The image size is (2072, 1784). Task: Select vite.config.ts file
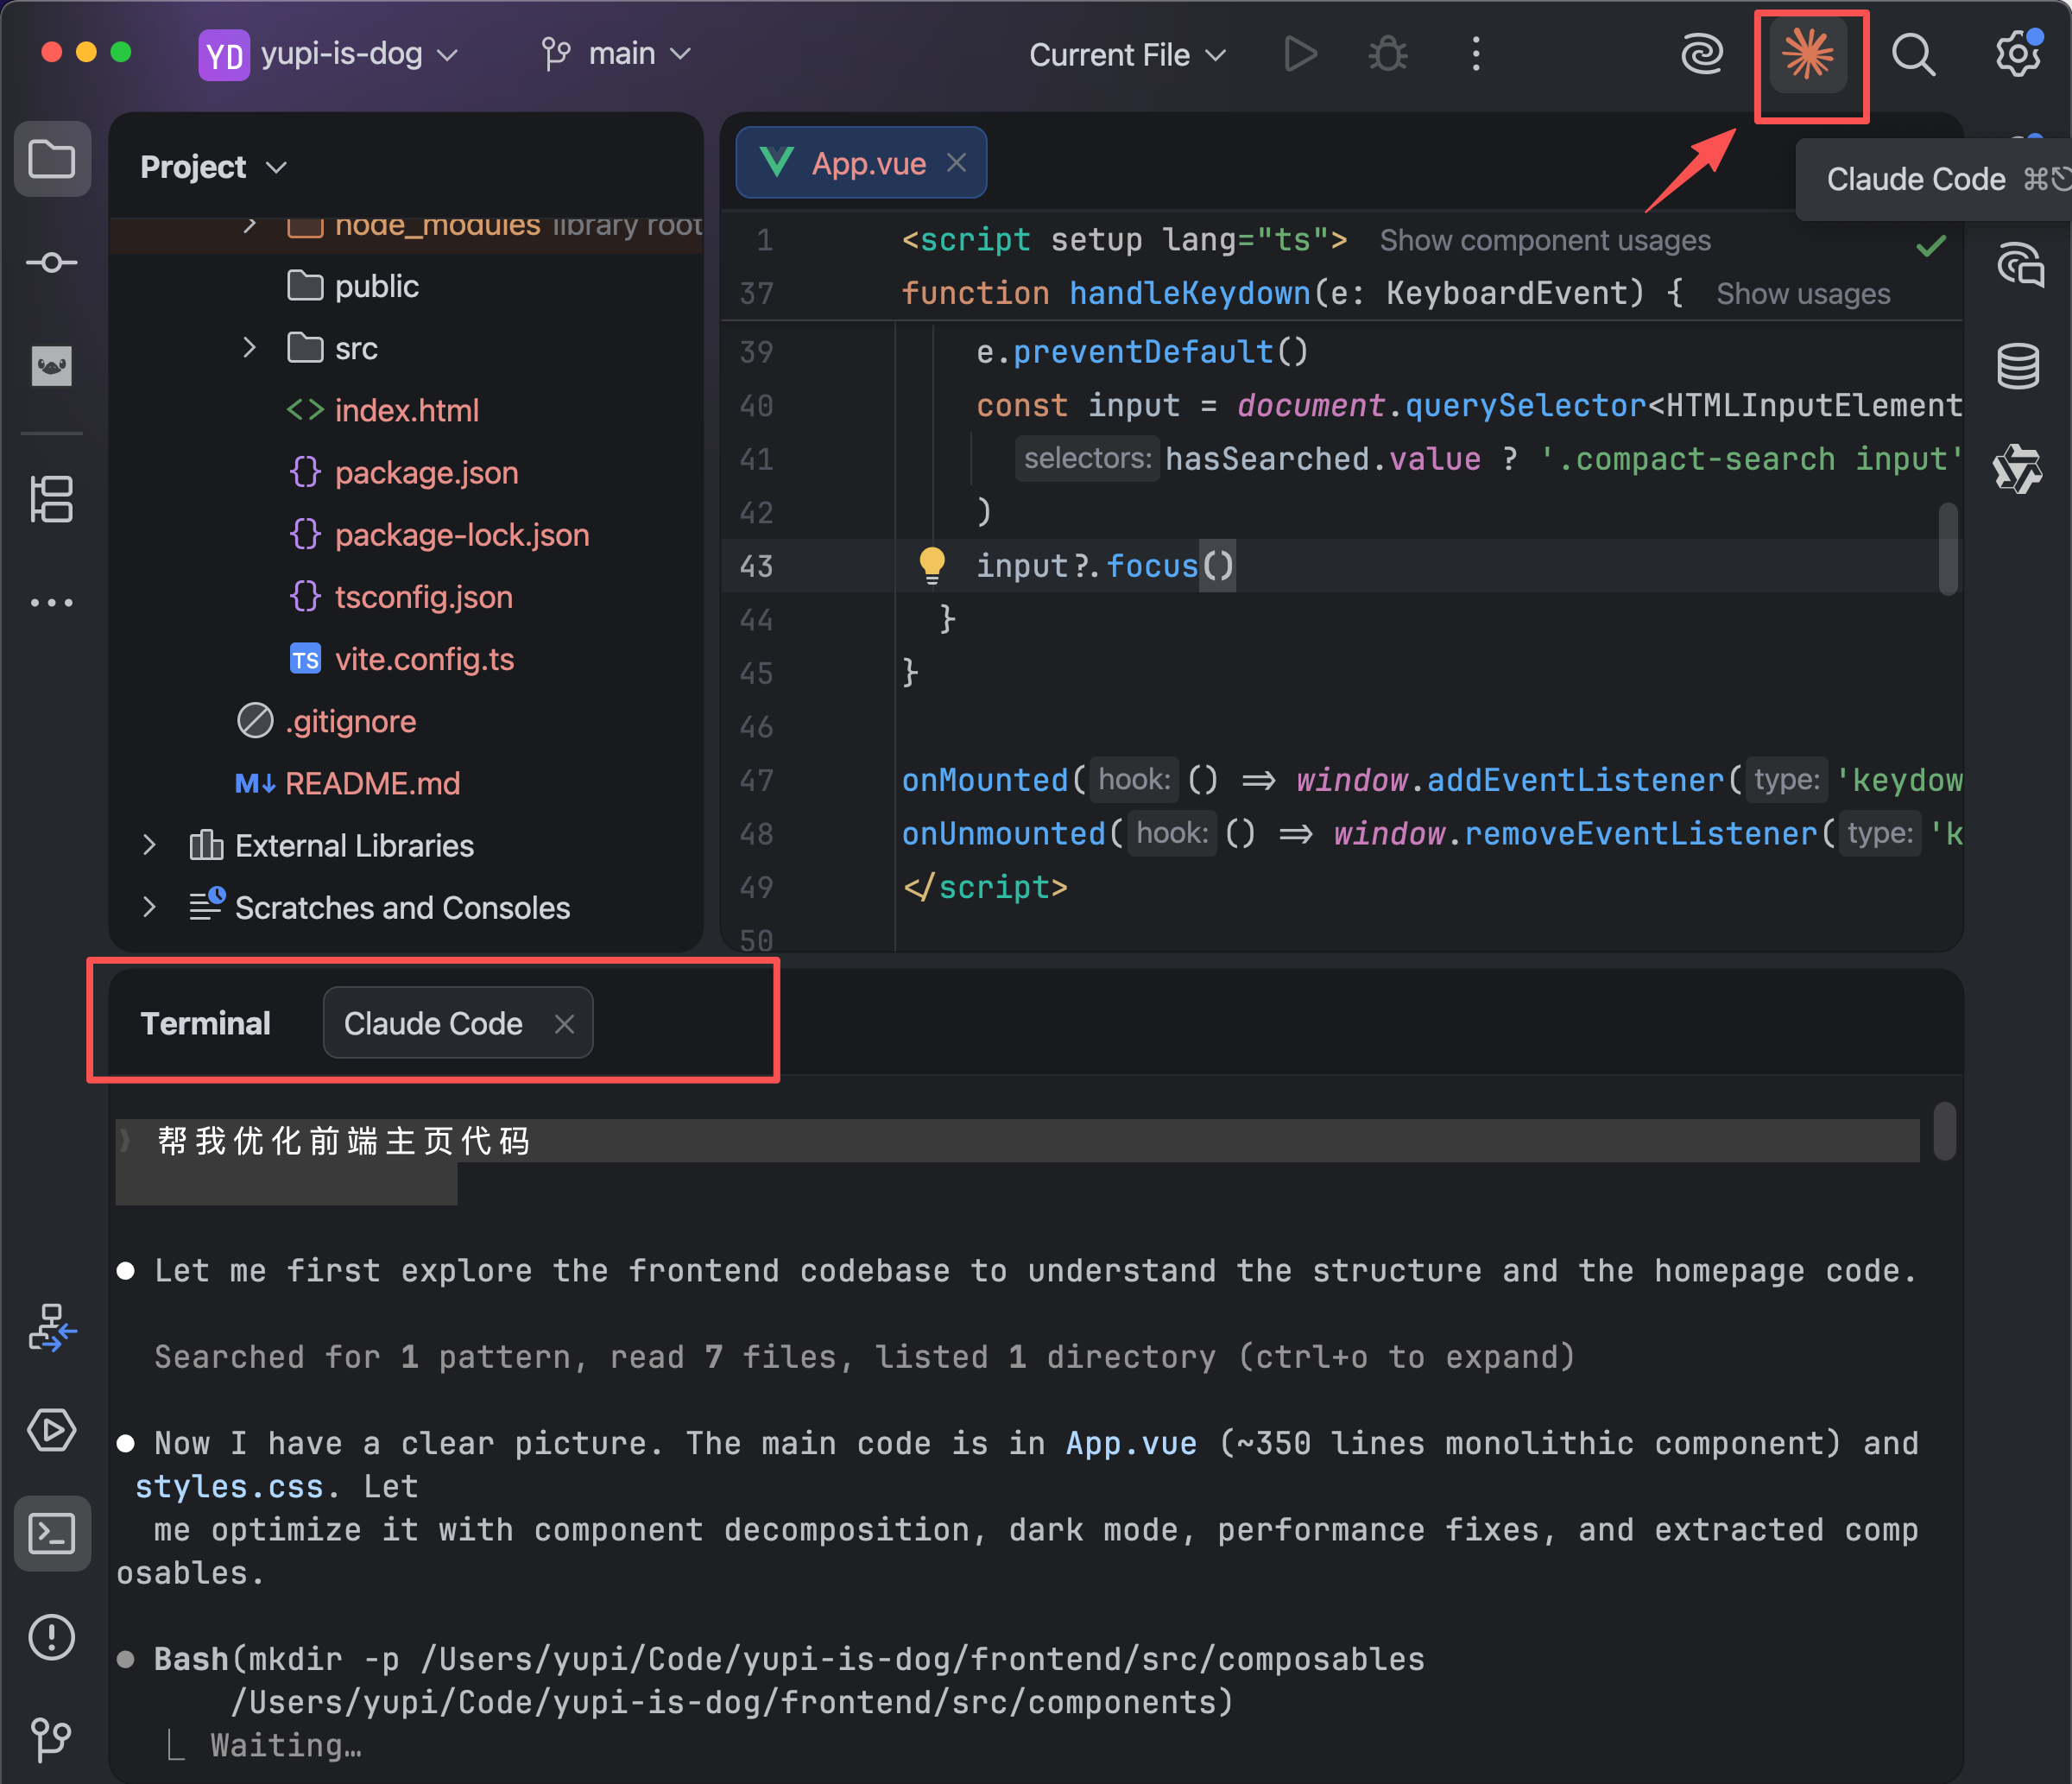tap(424, 659)
